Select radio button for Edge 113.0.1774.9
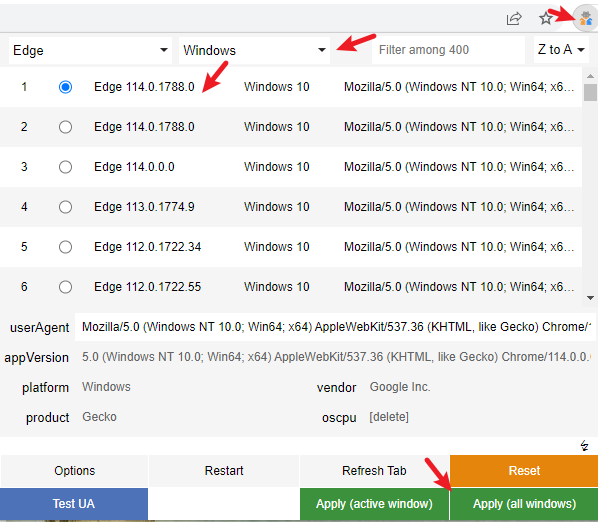The height and width of the screenshot is (522, 598). point(65,207)
